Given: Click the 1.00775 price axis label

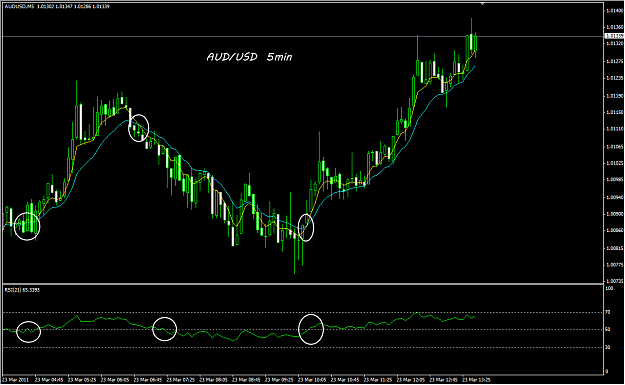Looking at the screenshot, I should click(x=614, y=265).
